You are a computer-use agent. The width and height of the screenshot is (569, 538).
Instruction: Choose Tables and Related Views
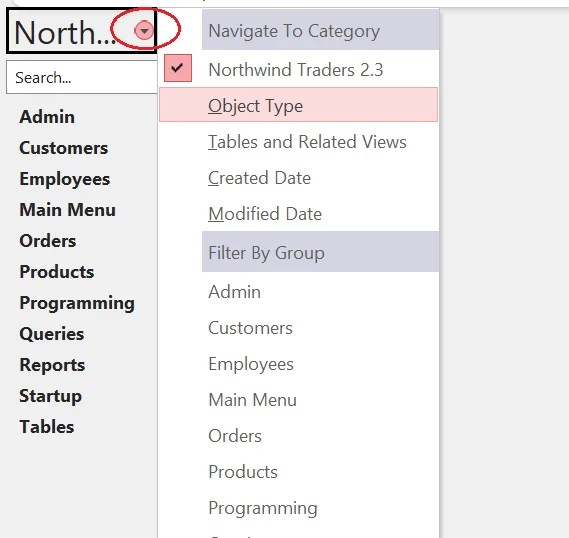pos(298,141)
